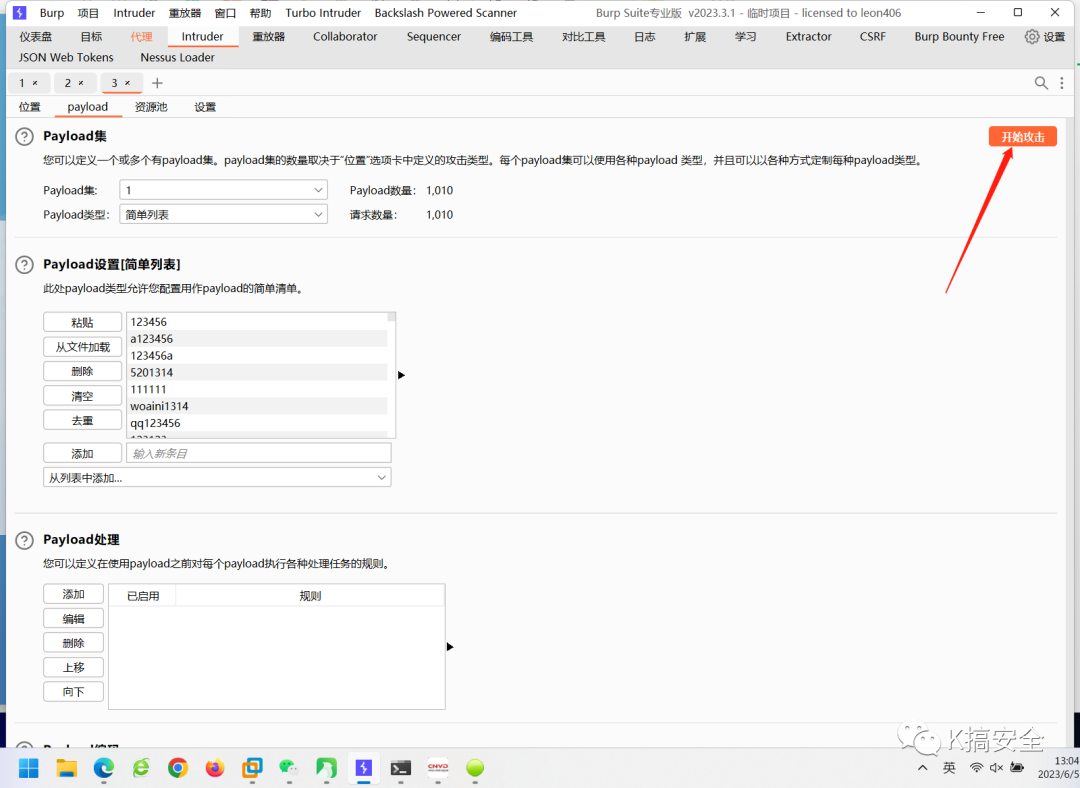Viewport: 1080px width, 788px height.
Task: Select the 位置 sub-tab
Action: (x=30, y=107)
